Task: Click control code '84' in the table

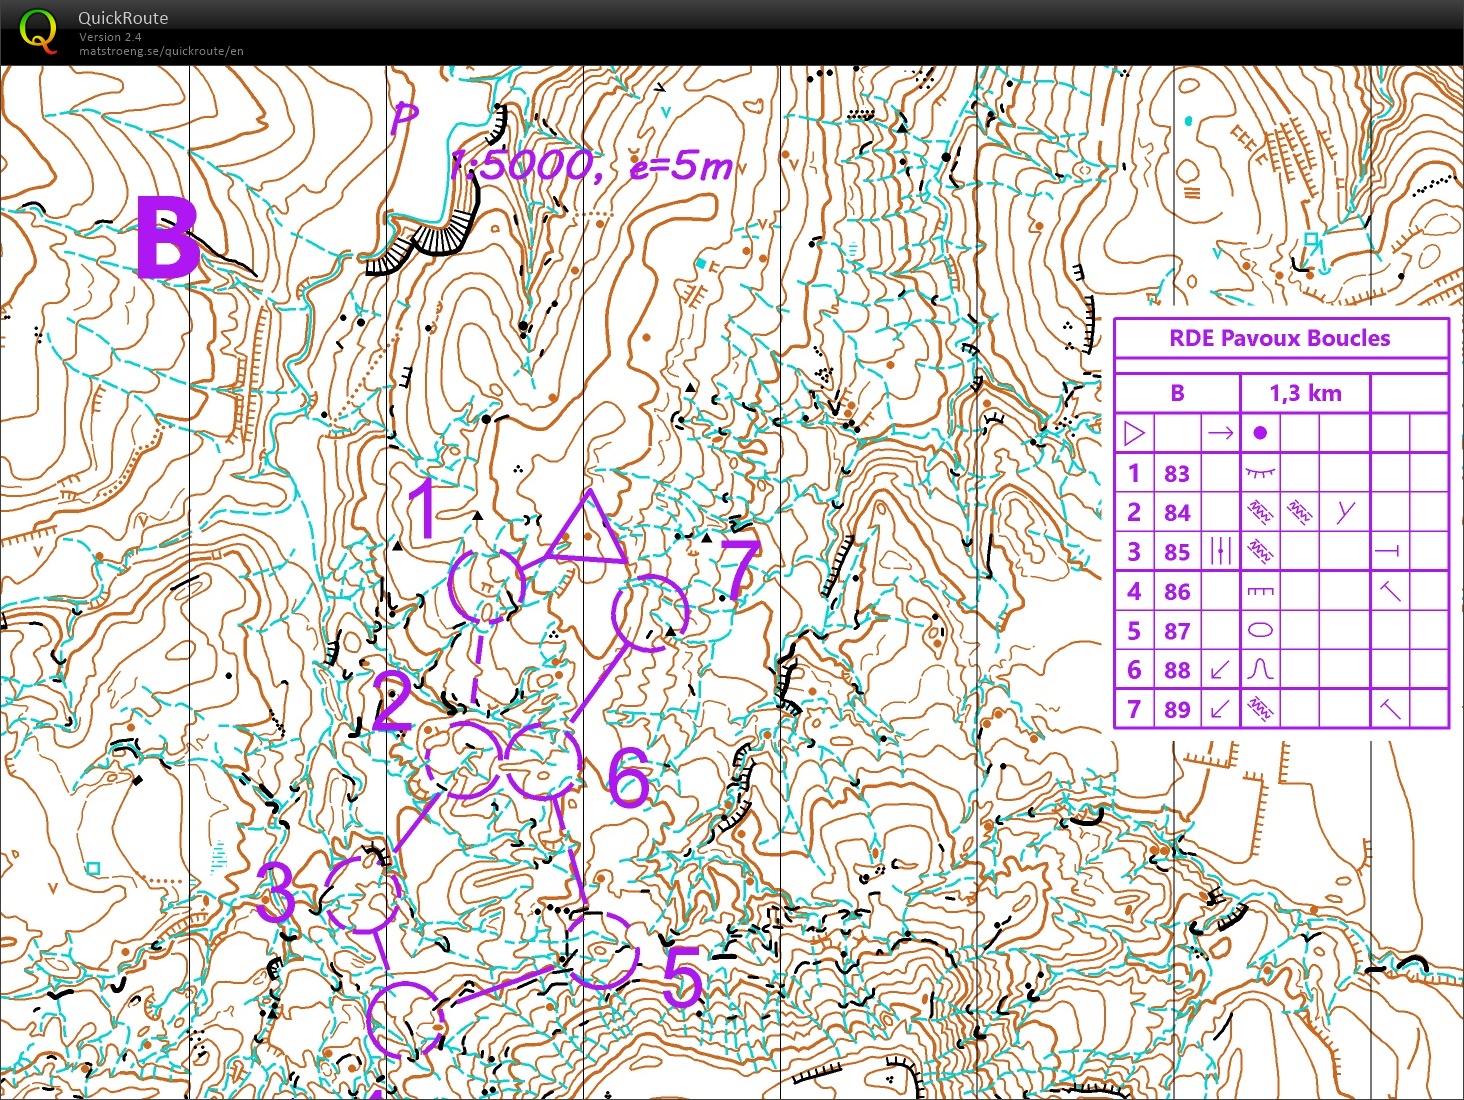Action: 1177,513
